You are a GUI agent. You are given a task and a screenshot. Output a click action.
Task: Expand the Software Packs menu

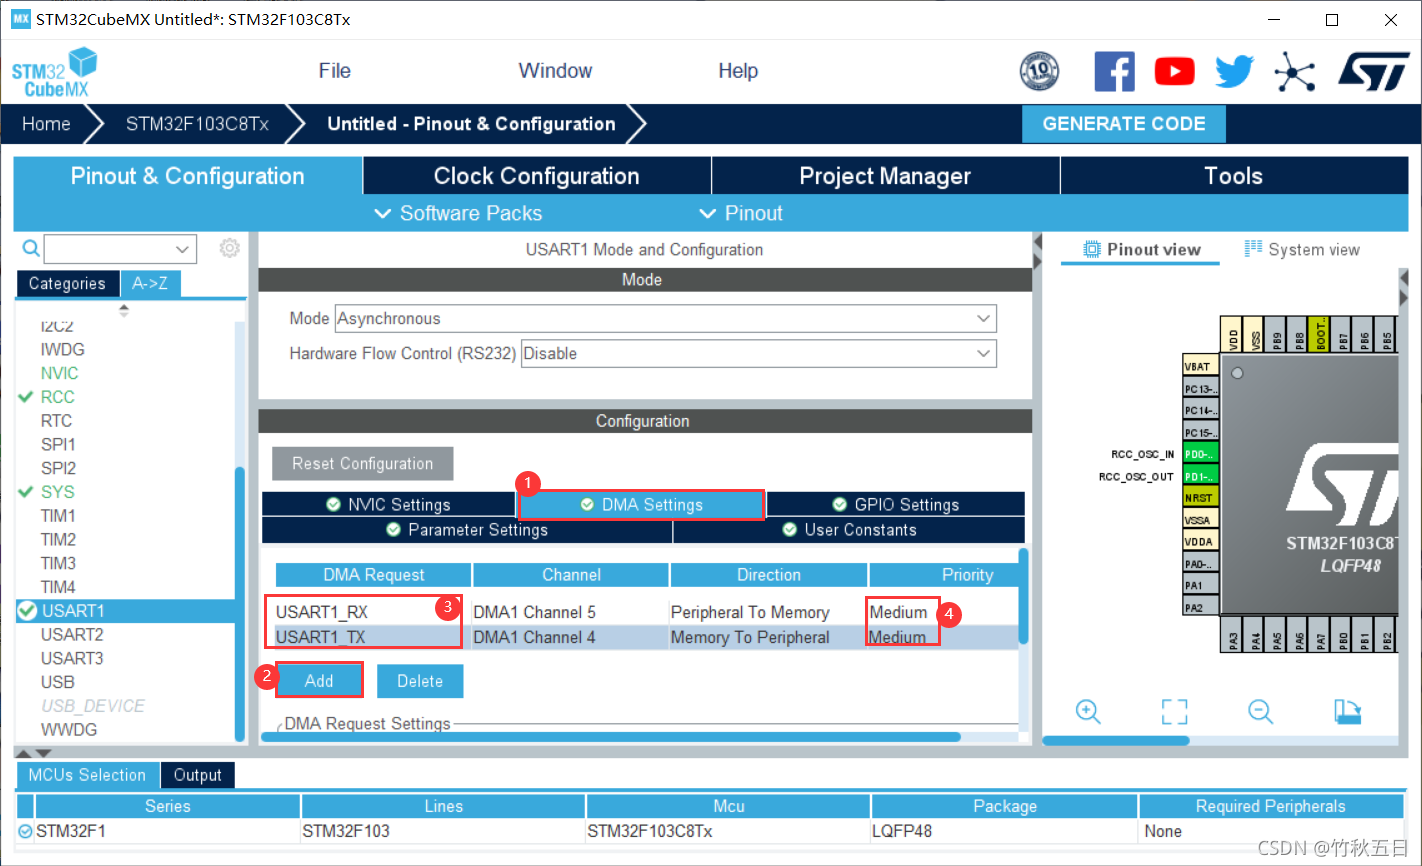tap(457, 213)
